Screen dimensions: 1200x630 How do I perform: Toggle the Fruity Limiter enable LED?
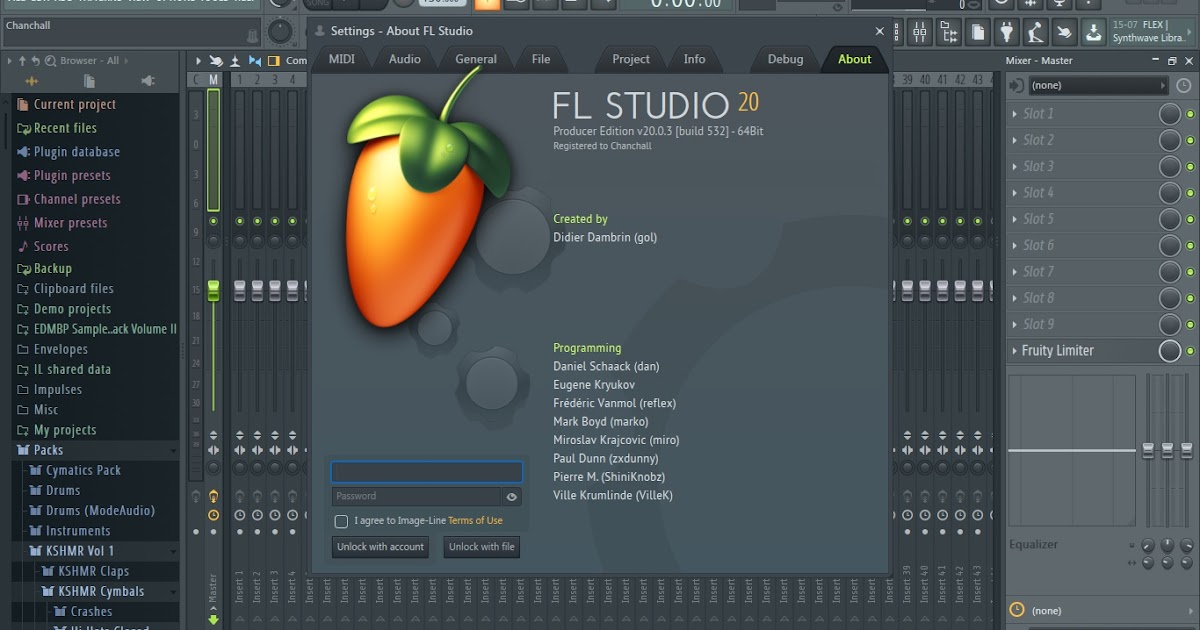pos(1190,351)
